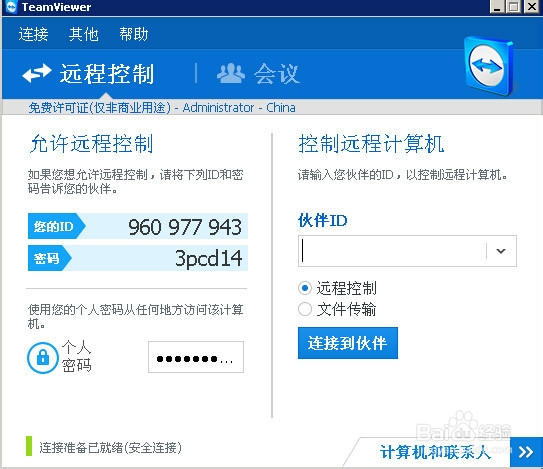Viewport: 543px width, 469px height.
Task: Expand the double-arrow contacts expander
Action: [526, 452]
